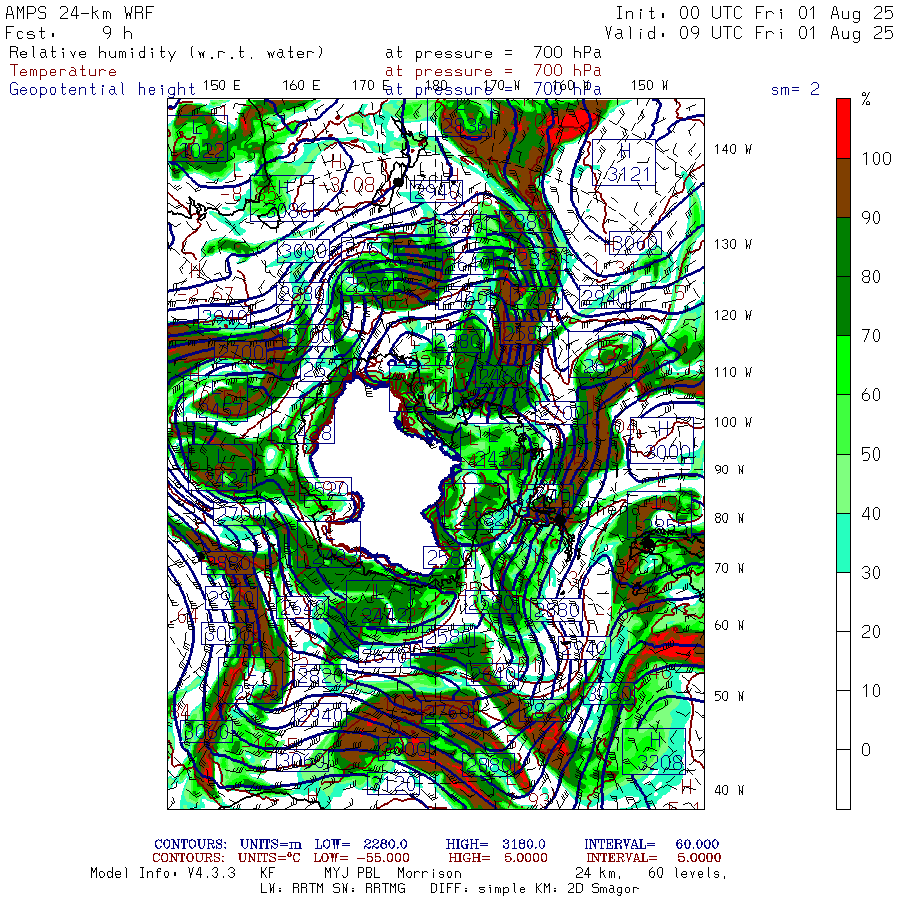Click the red 'HIGH= 5.0000' temperature value
Screen dimensions: 900x900
[498, 858]
